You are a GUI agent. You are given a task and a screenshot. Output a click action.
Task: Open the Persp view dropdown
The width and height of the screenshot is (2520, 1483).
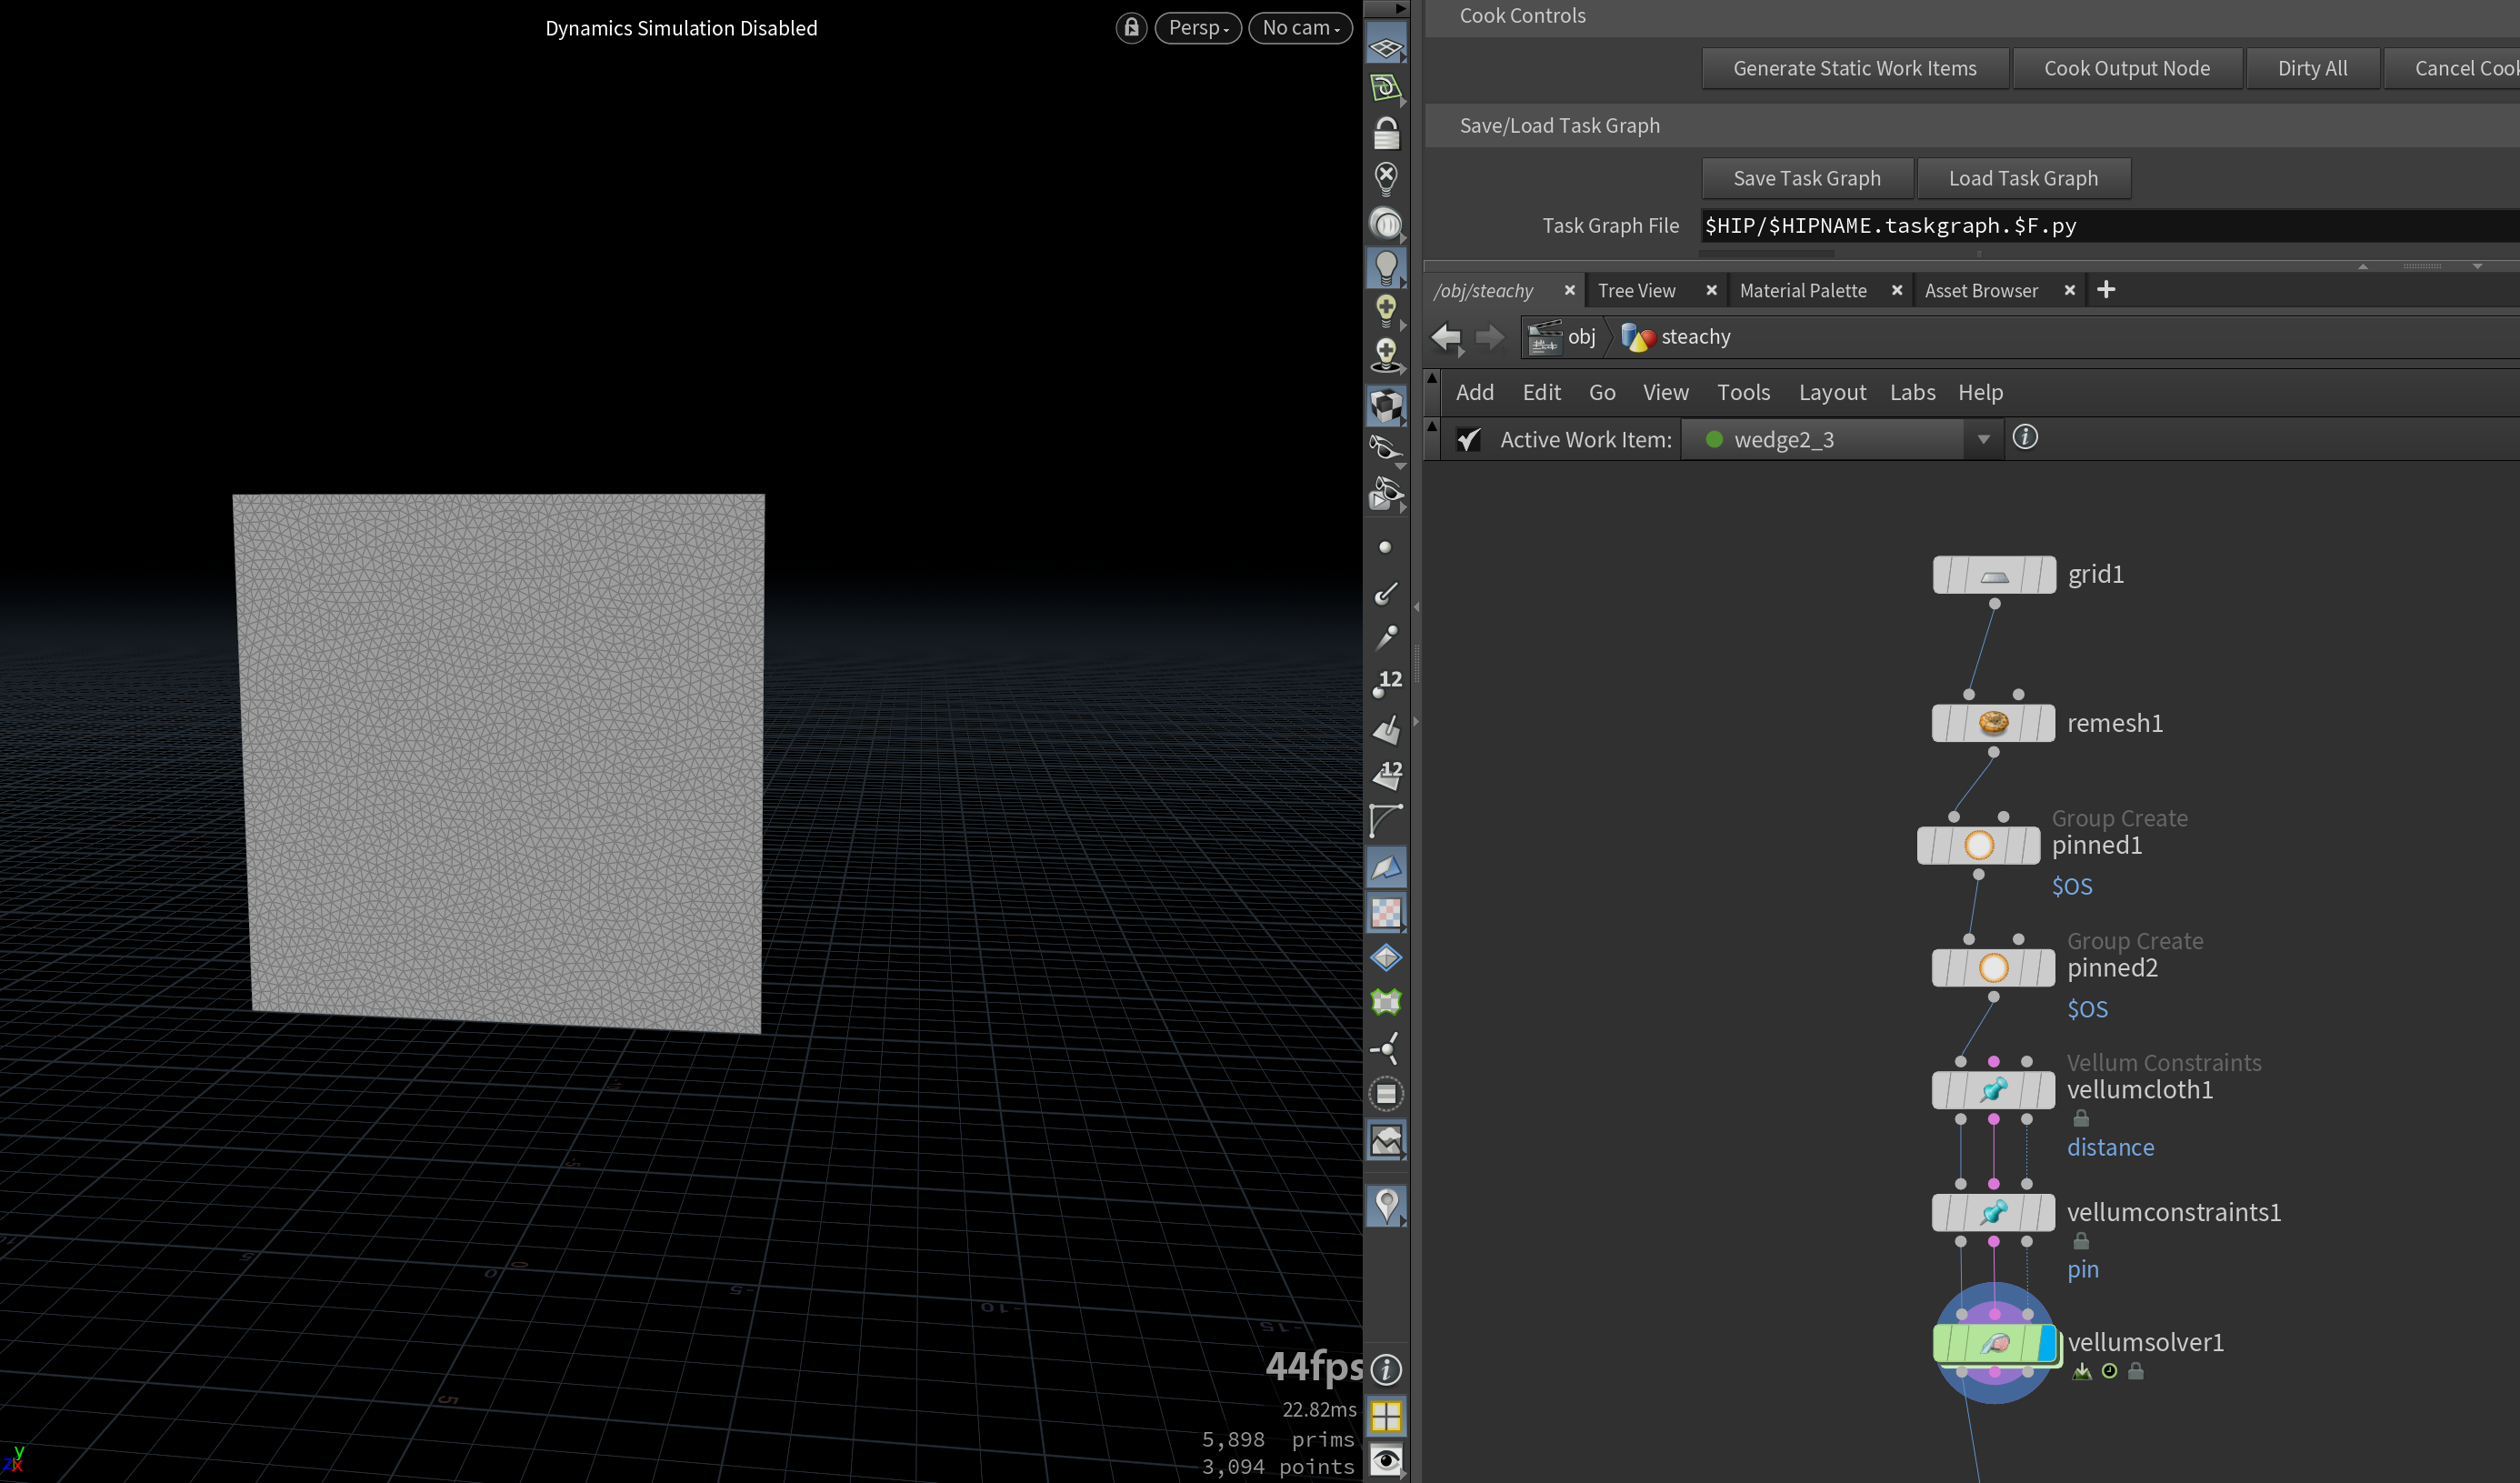click(x=1197, y=28)
